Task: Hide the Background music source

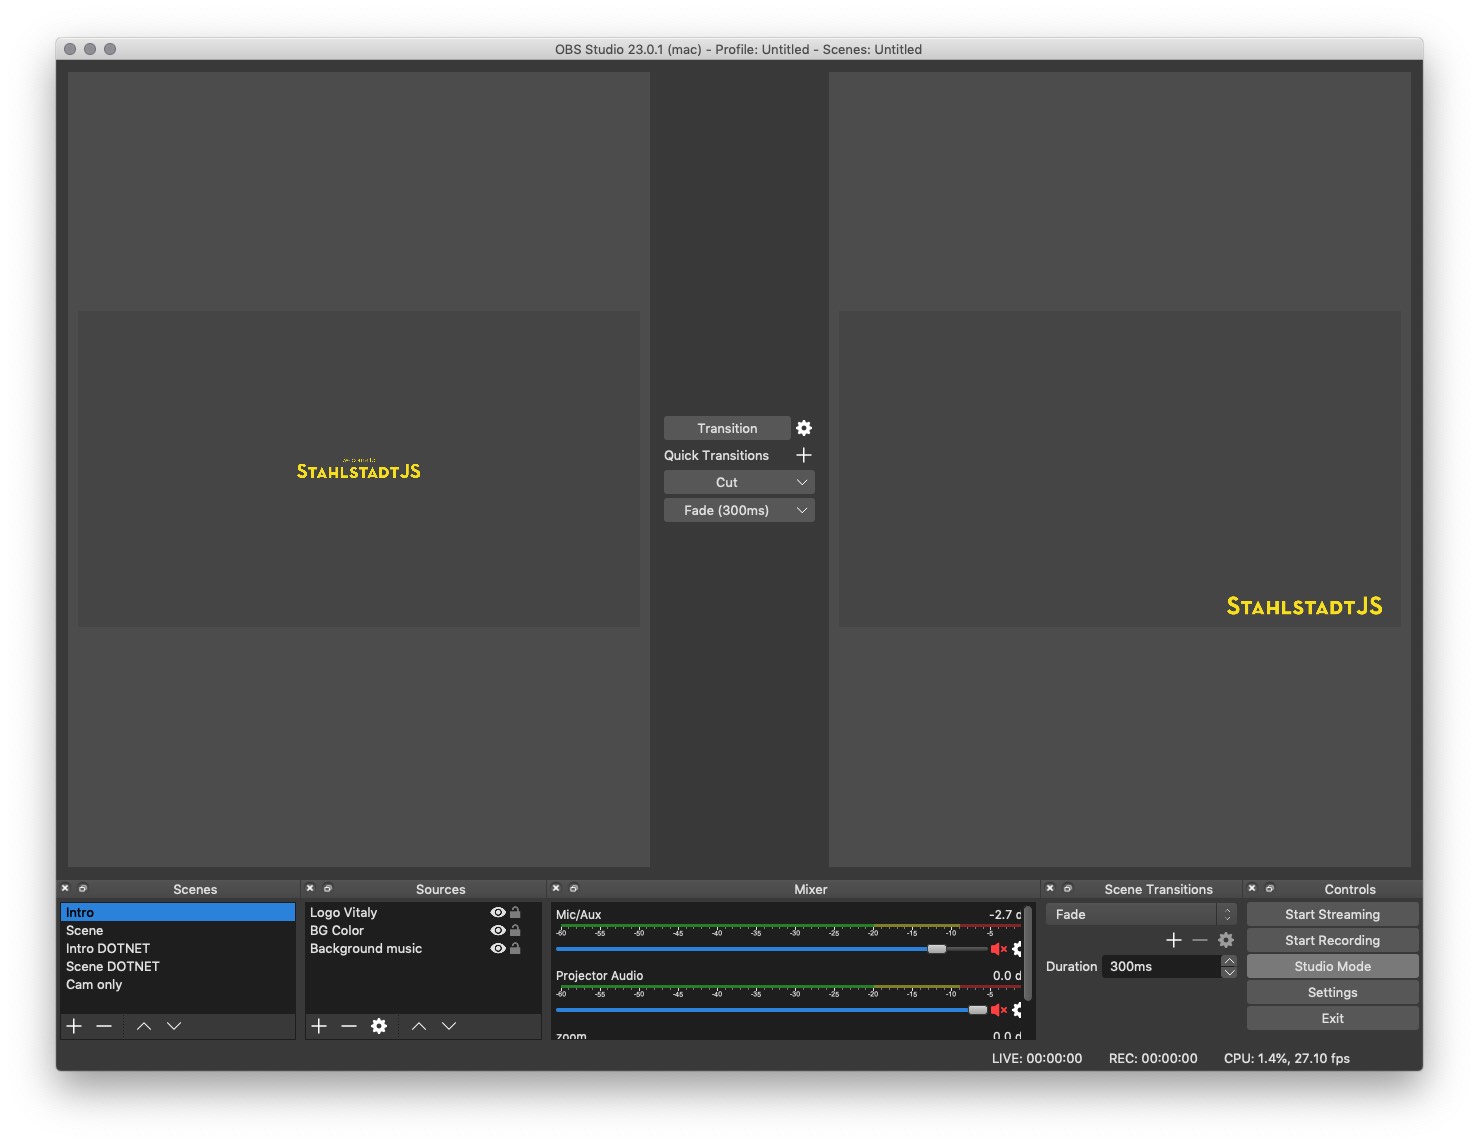Action: [x=498, y=948]
